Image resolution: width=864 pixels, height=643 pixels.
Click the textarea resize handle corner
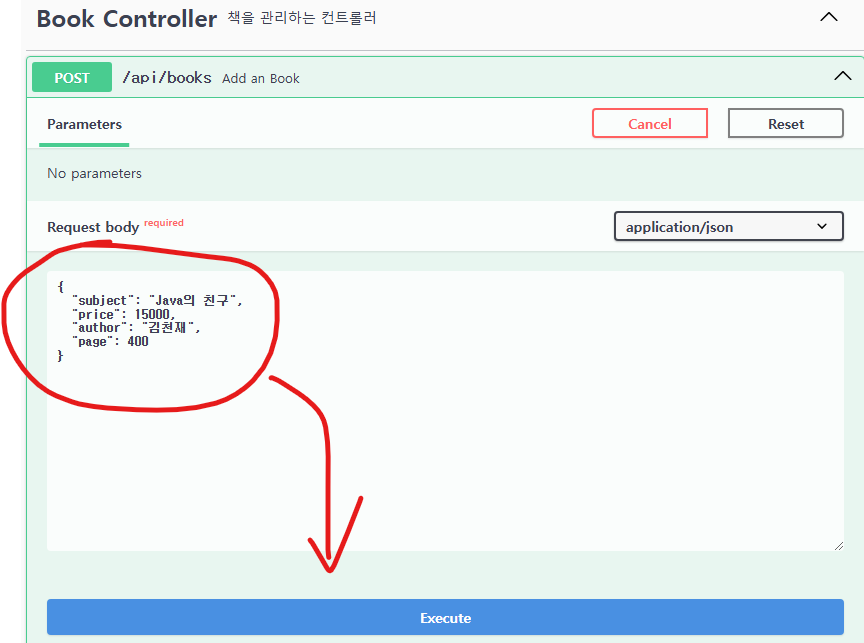pyautogui.click(x=839, y=545)
